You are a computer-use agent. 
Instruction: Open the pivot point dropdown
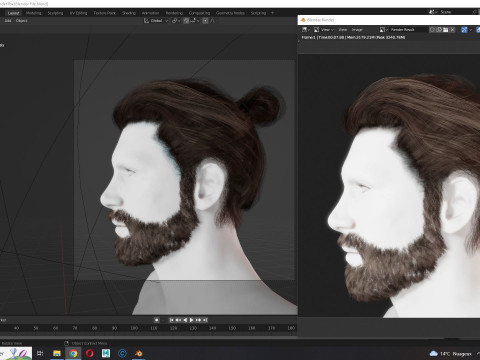(x=176, y=21)
